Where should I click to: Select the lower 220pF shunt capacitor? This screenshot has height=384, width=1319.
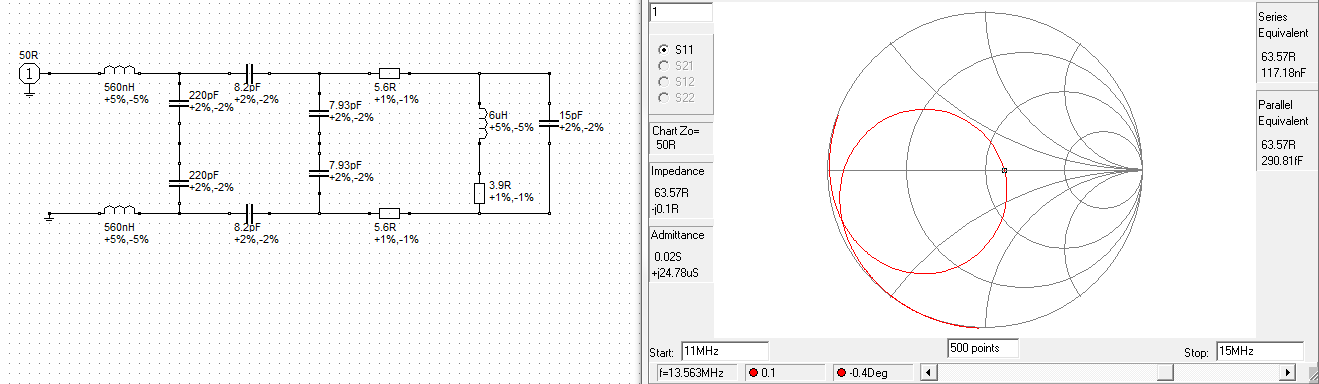(178, 183)
